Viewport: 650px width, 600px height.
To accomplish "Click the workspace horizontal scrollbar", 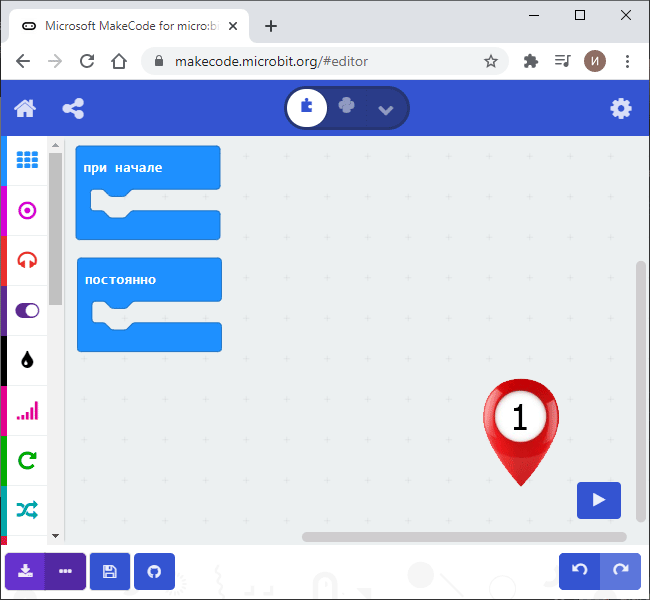I will point(464,537).
